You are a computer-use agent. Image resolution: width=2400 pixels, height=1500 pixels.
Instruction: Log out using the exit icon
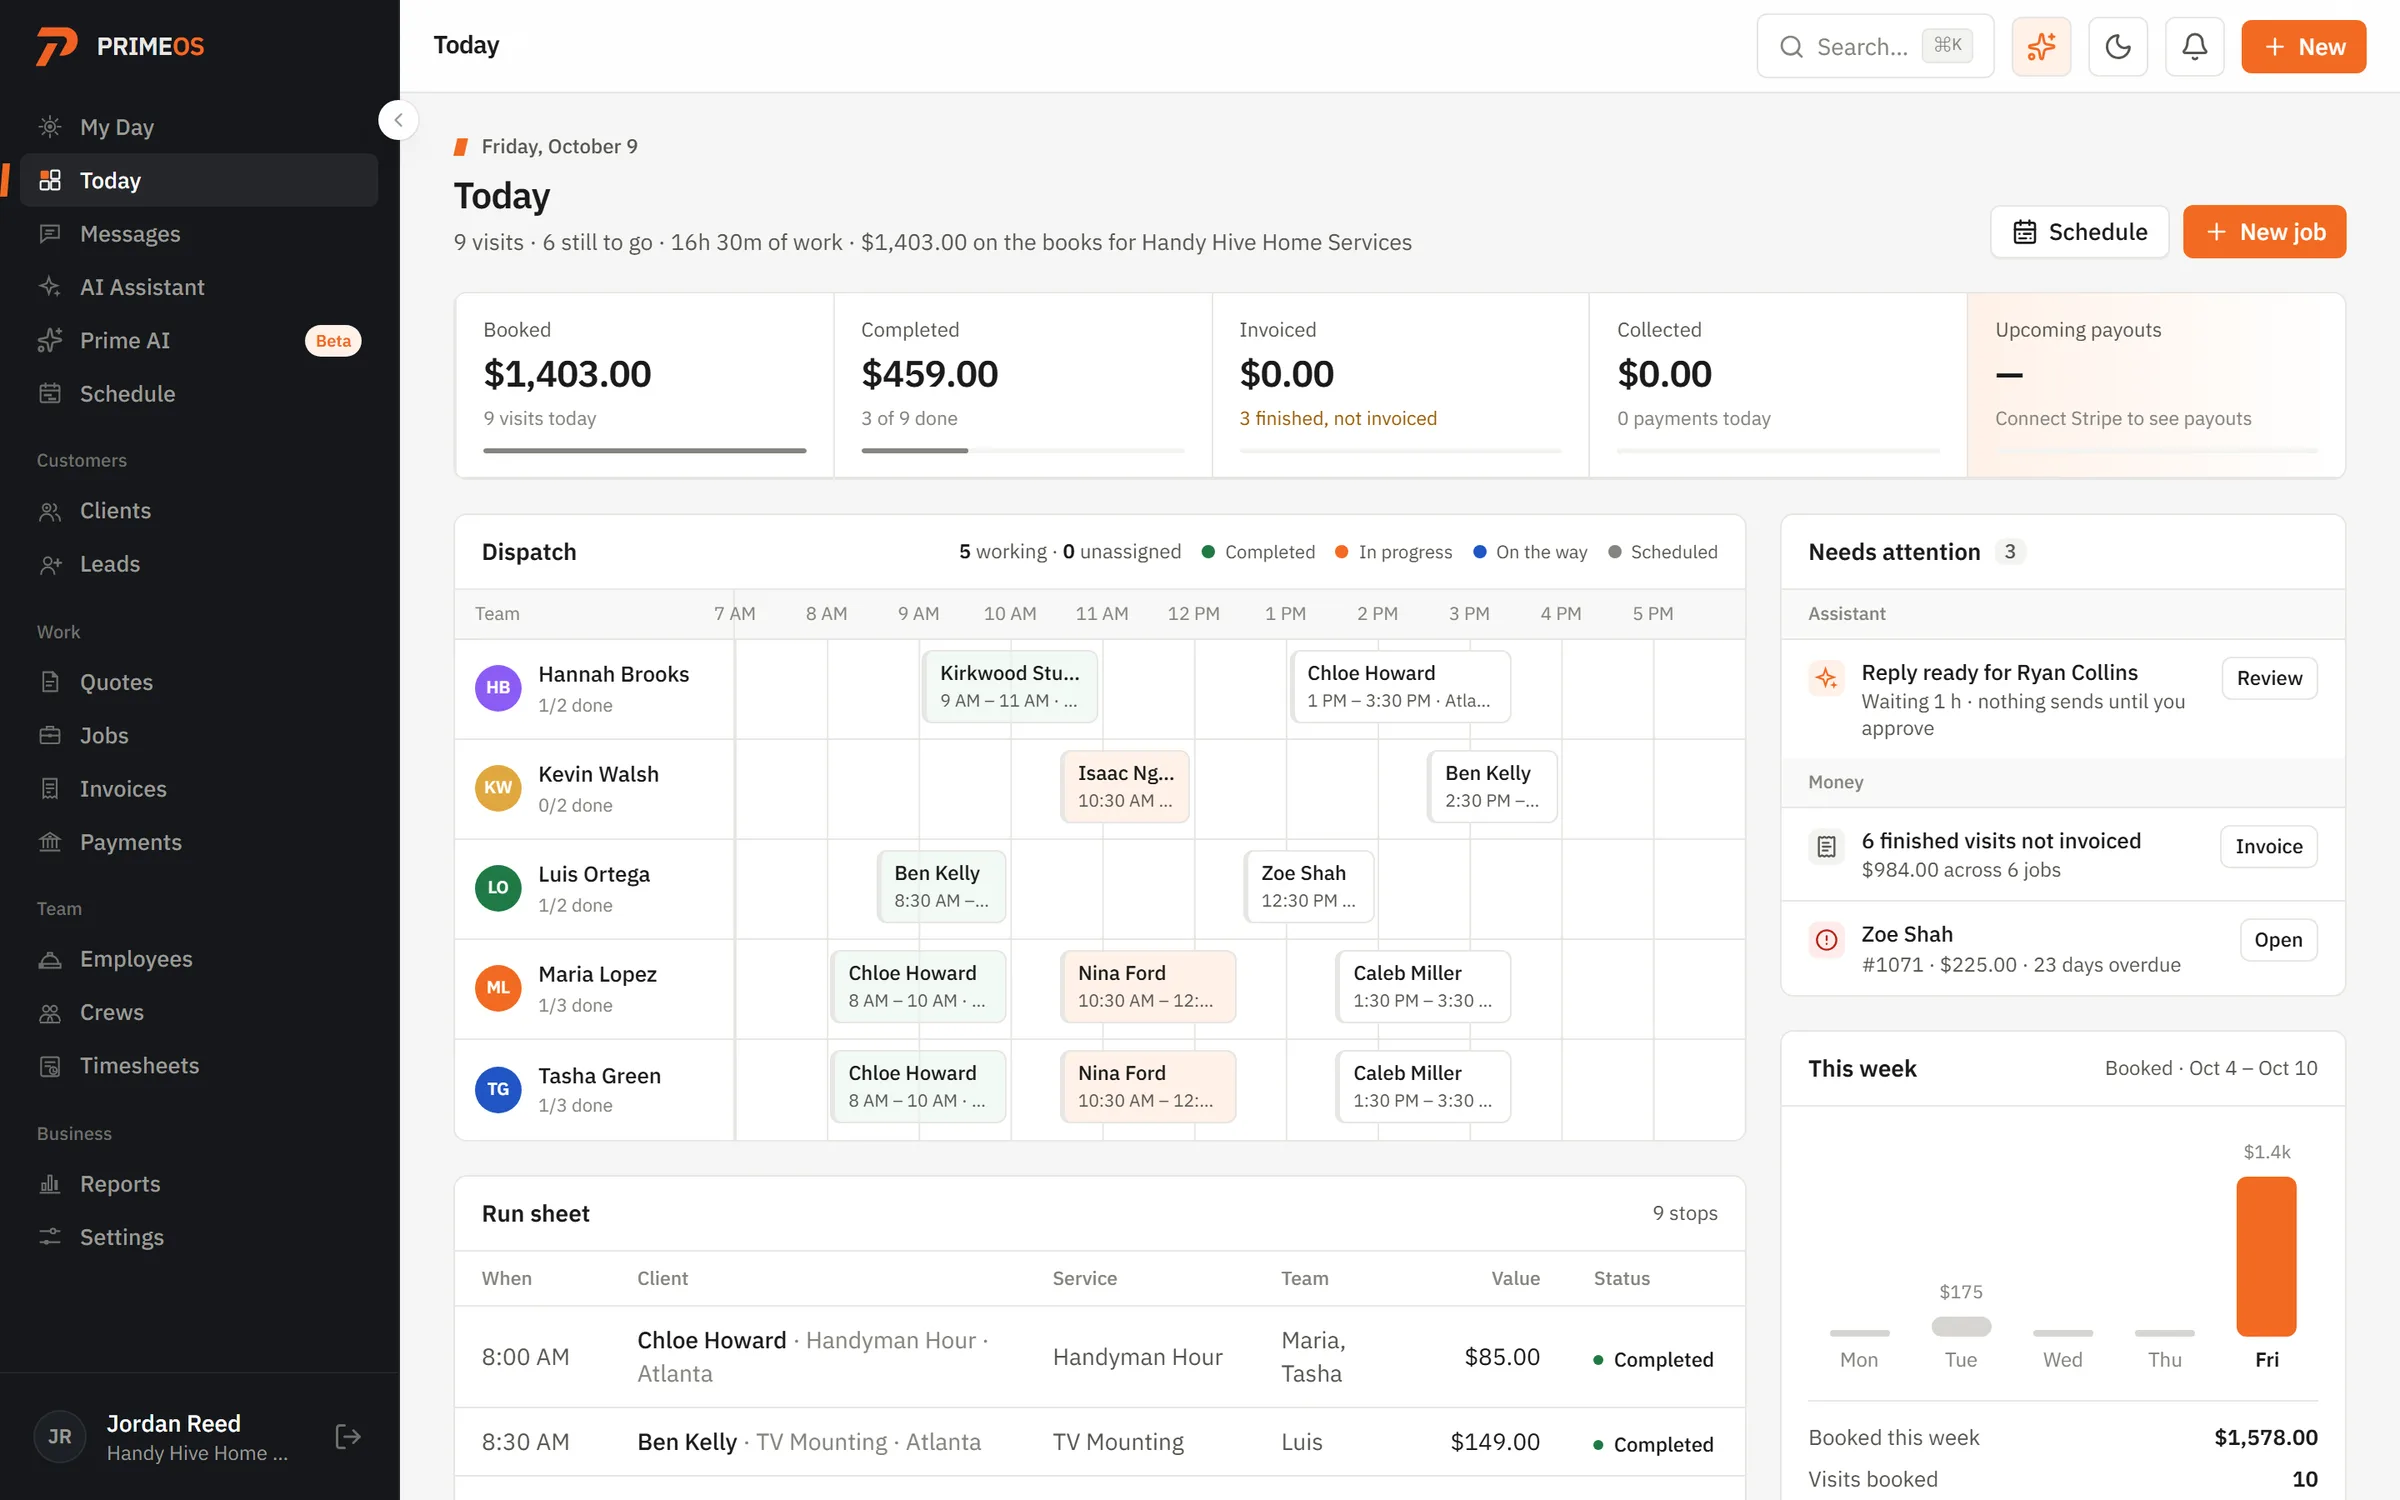coord(347,1437)
